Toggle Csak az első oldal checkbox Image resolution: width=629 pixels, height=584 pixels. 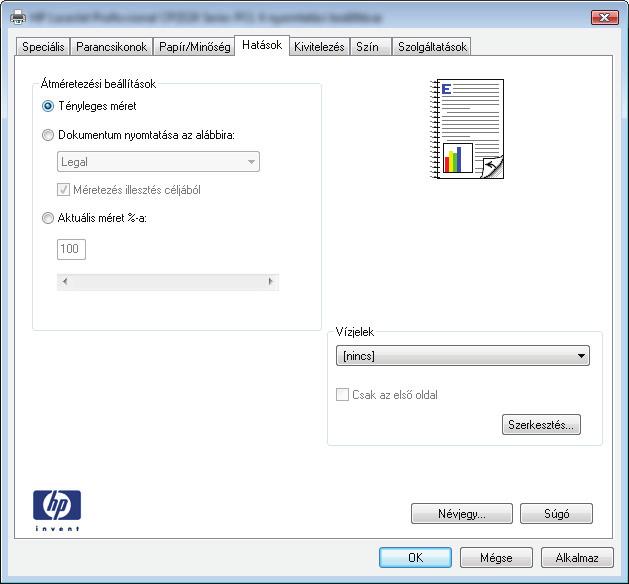coord(342,395)
